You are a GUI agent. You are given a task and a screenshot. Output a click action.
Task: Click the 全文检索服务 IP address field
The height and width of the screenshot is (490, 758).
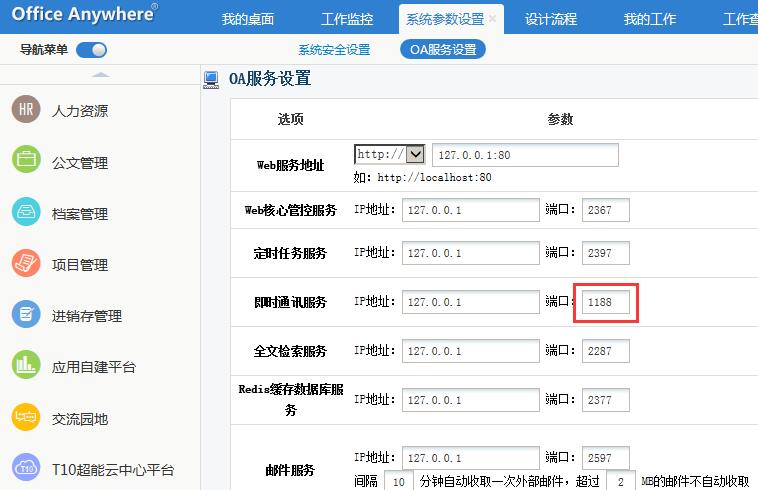[x=470, y=351]
